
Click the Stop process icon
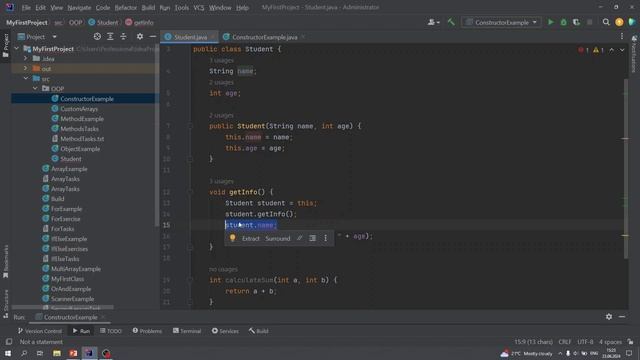pyautogui.click(x=589, y=22)
